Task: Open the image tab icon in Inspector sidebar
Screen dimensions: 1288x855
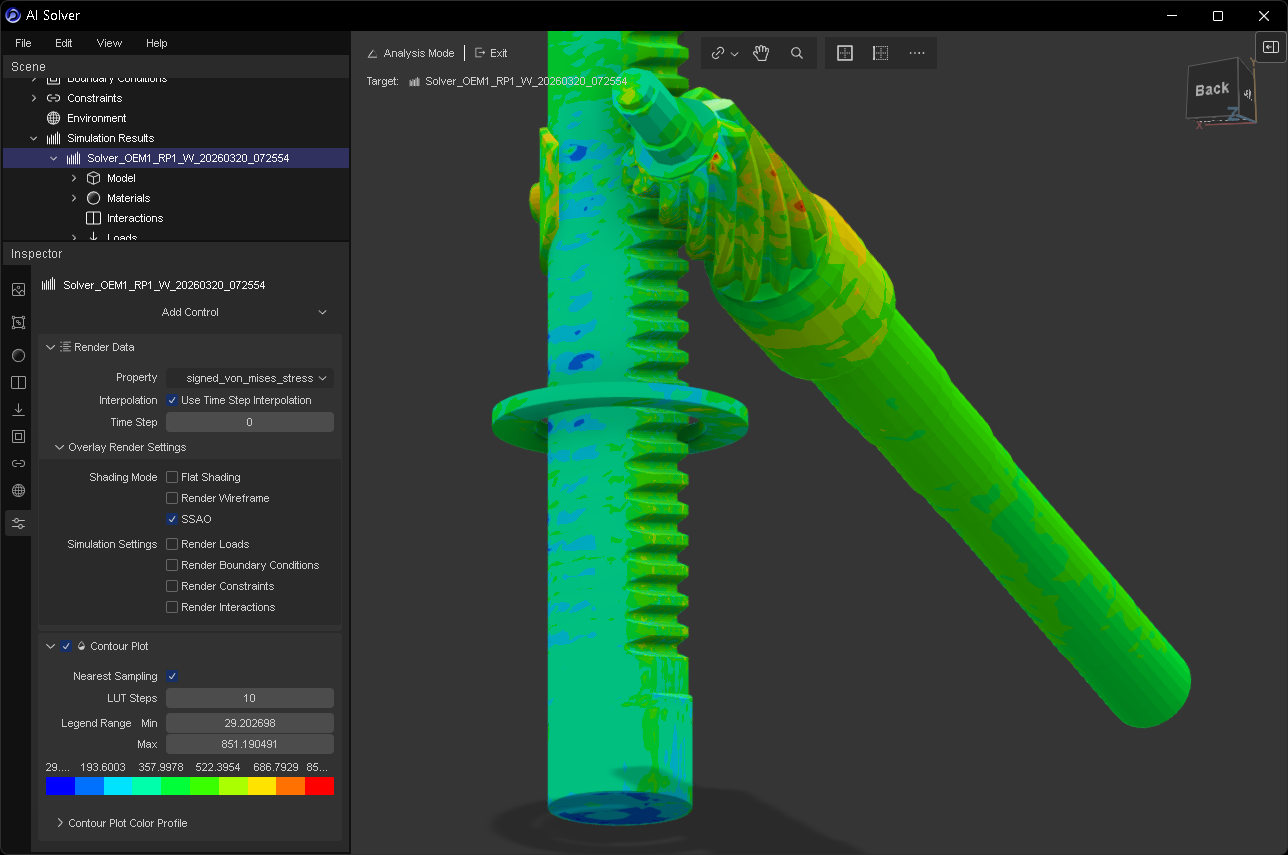Action: [18, 290]
